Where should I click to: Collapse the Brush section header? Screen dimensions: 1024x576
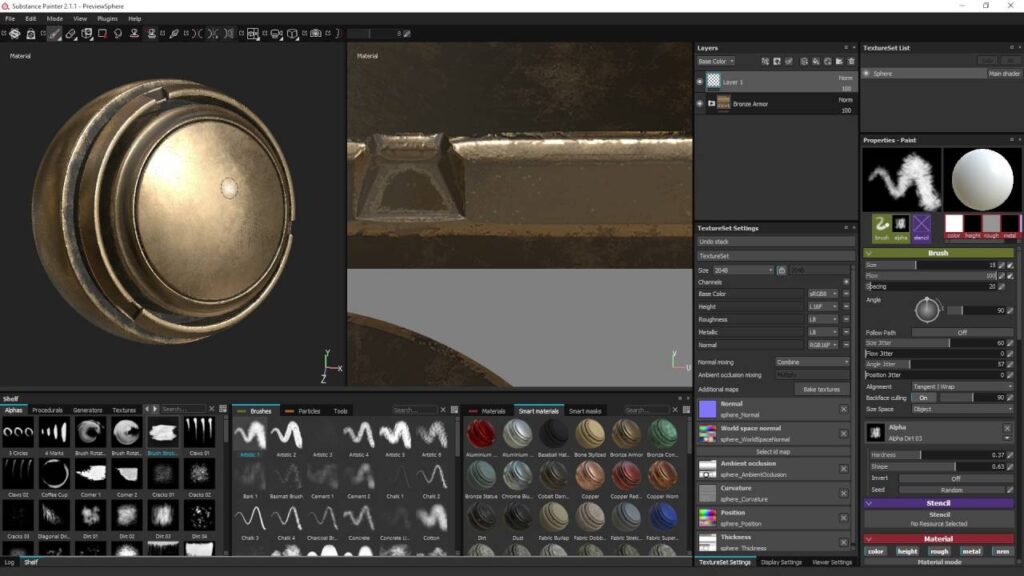coord(938,253)
